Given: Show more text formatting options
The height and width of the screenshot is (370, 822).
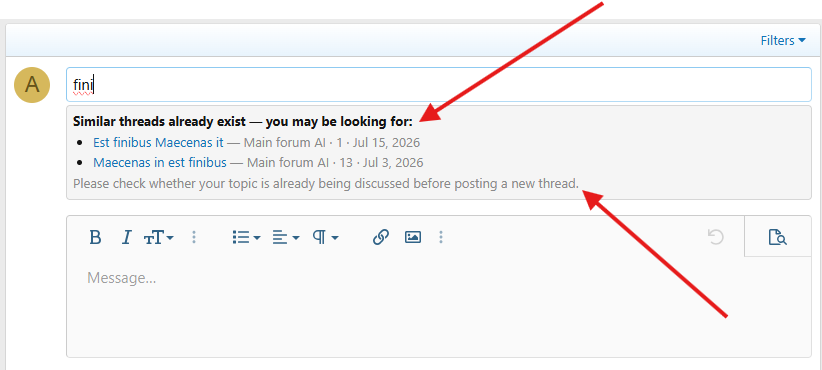Looking at the screenshot, I should [194, 237].
